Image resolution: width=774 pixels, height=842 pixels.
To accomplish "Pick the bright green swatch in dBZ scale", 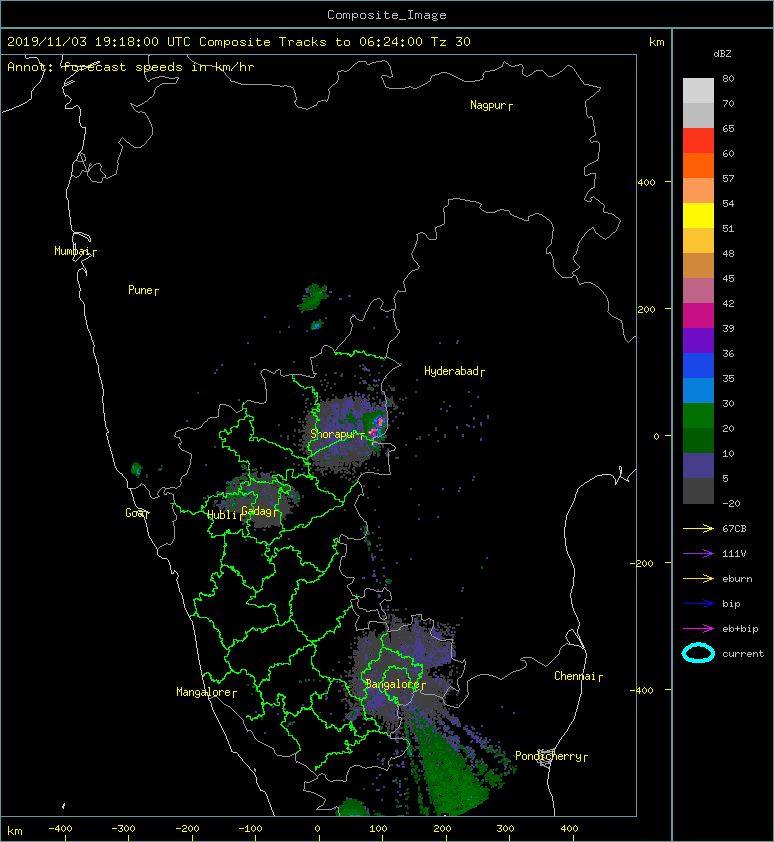I will point(698,415).
